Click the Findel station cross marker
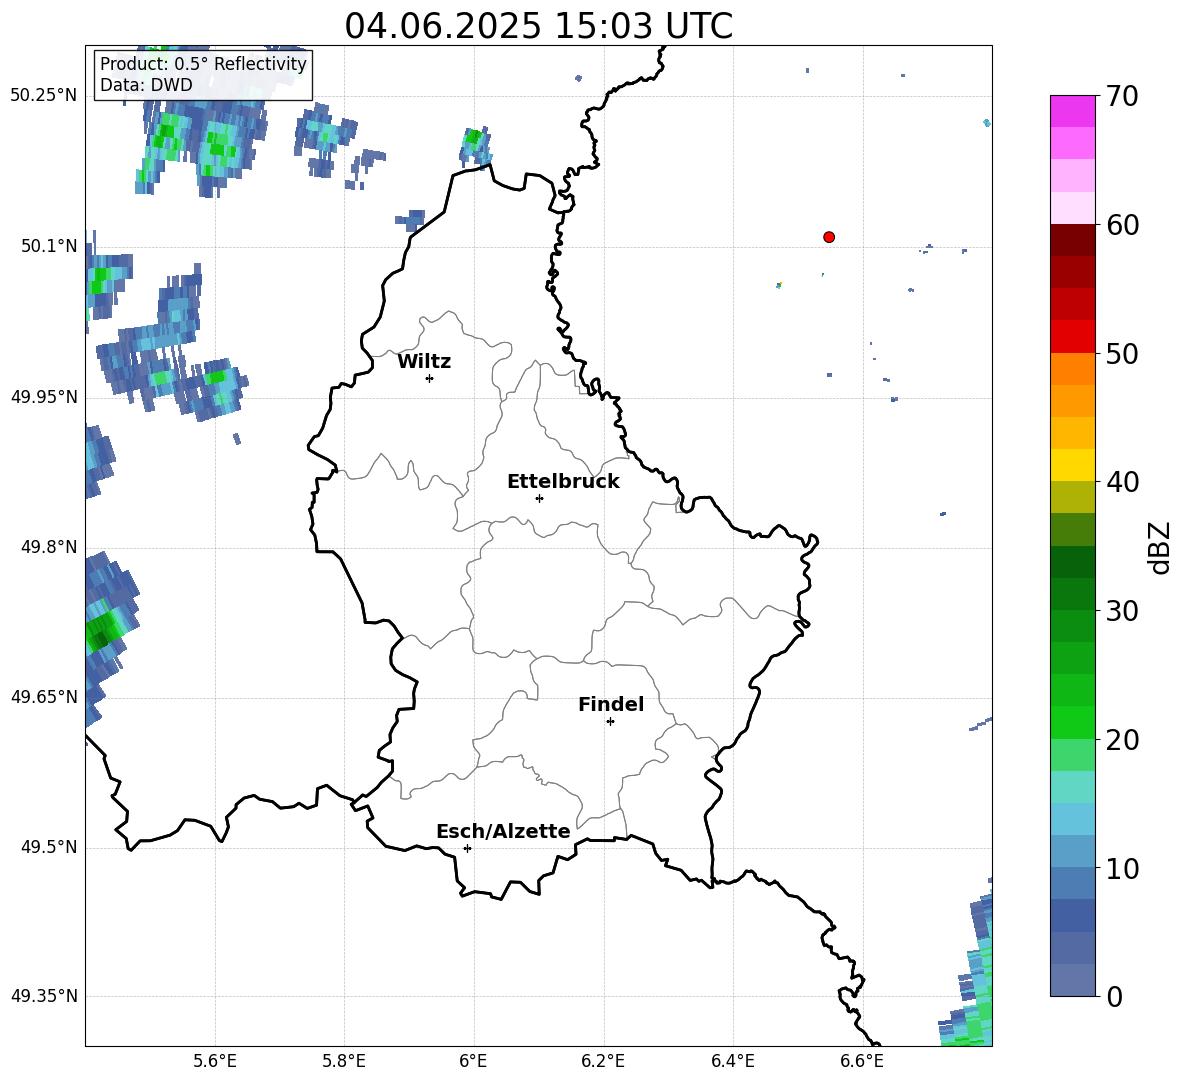Image resolution: width=1184 pixels, height=1081 pixels. tap(610, 722)
